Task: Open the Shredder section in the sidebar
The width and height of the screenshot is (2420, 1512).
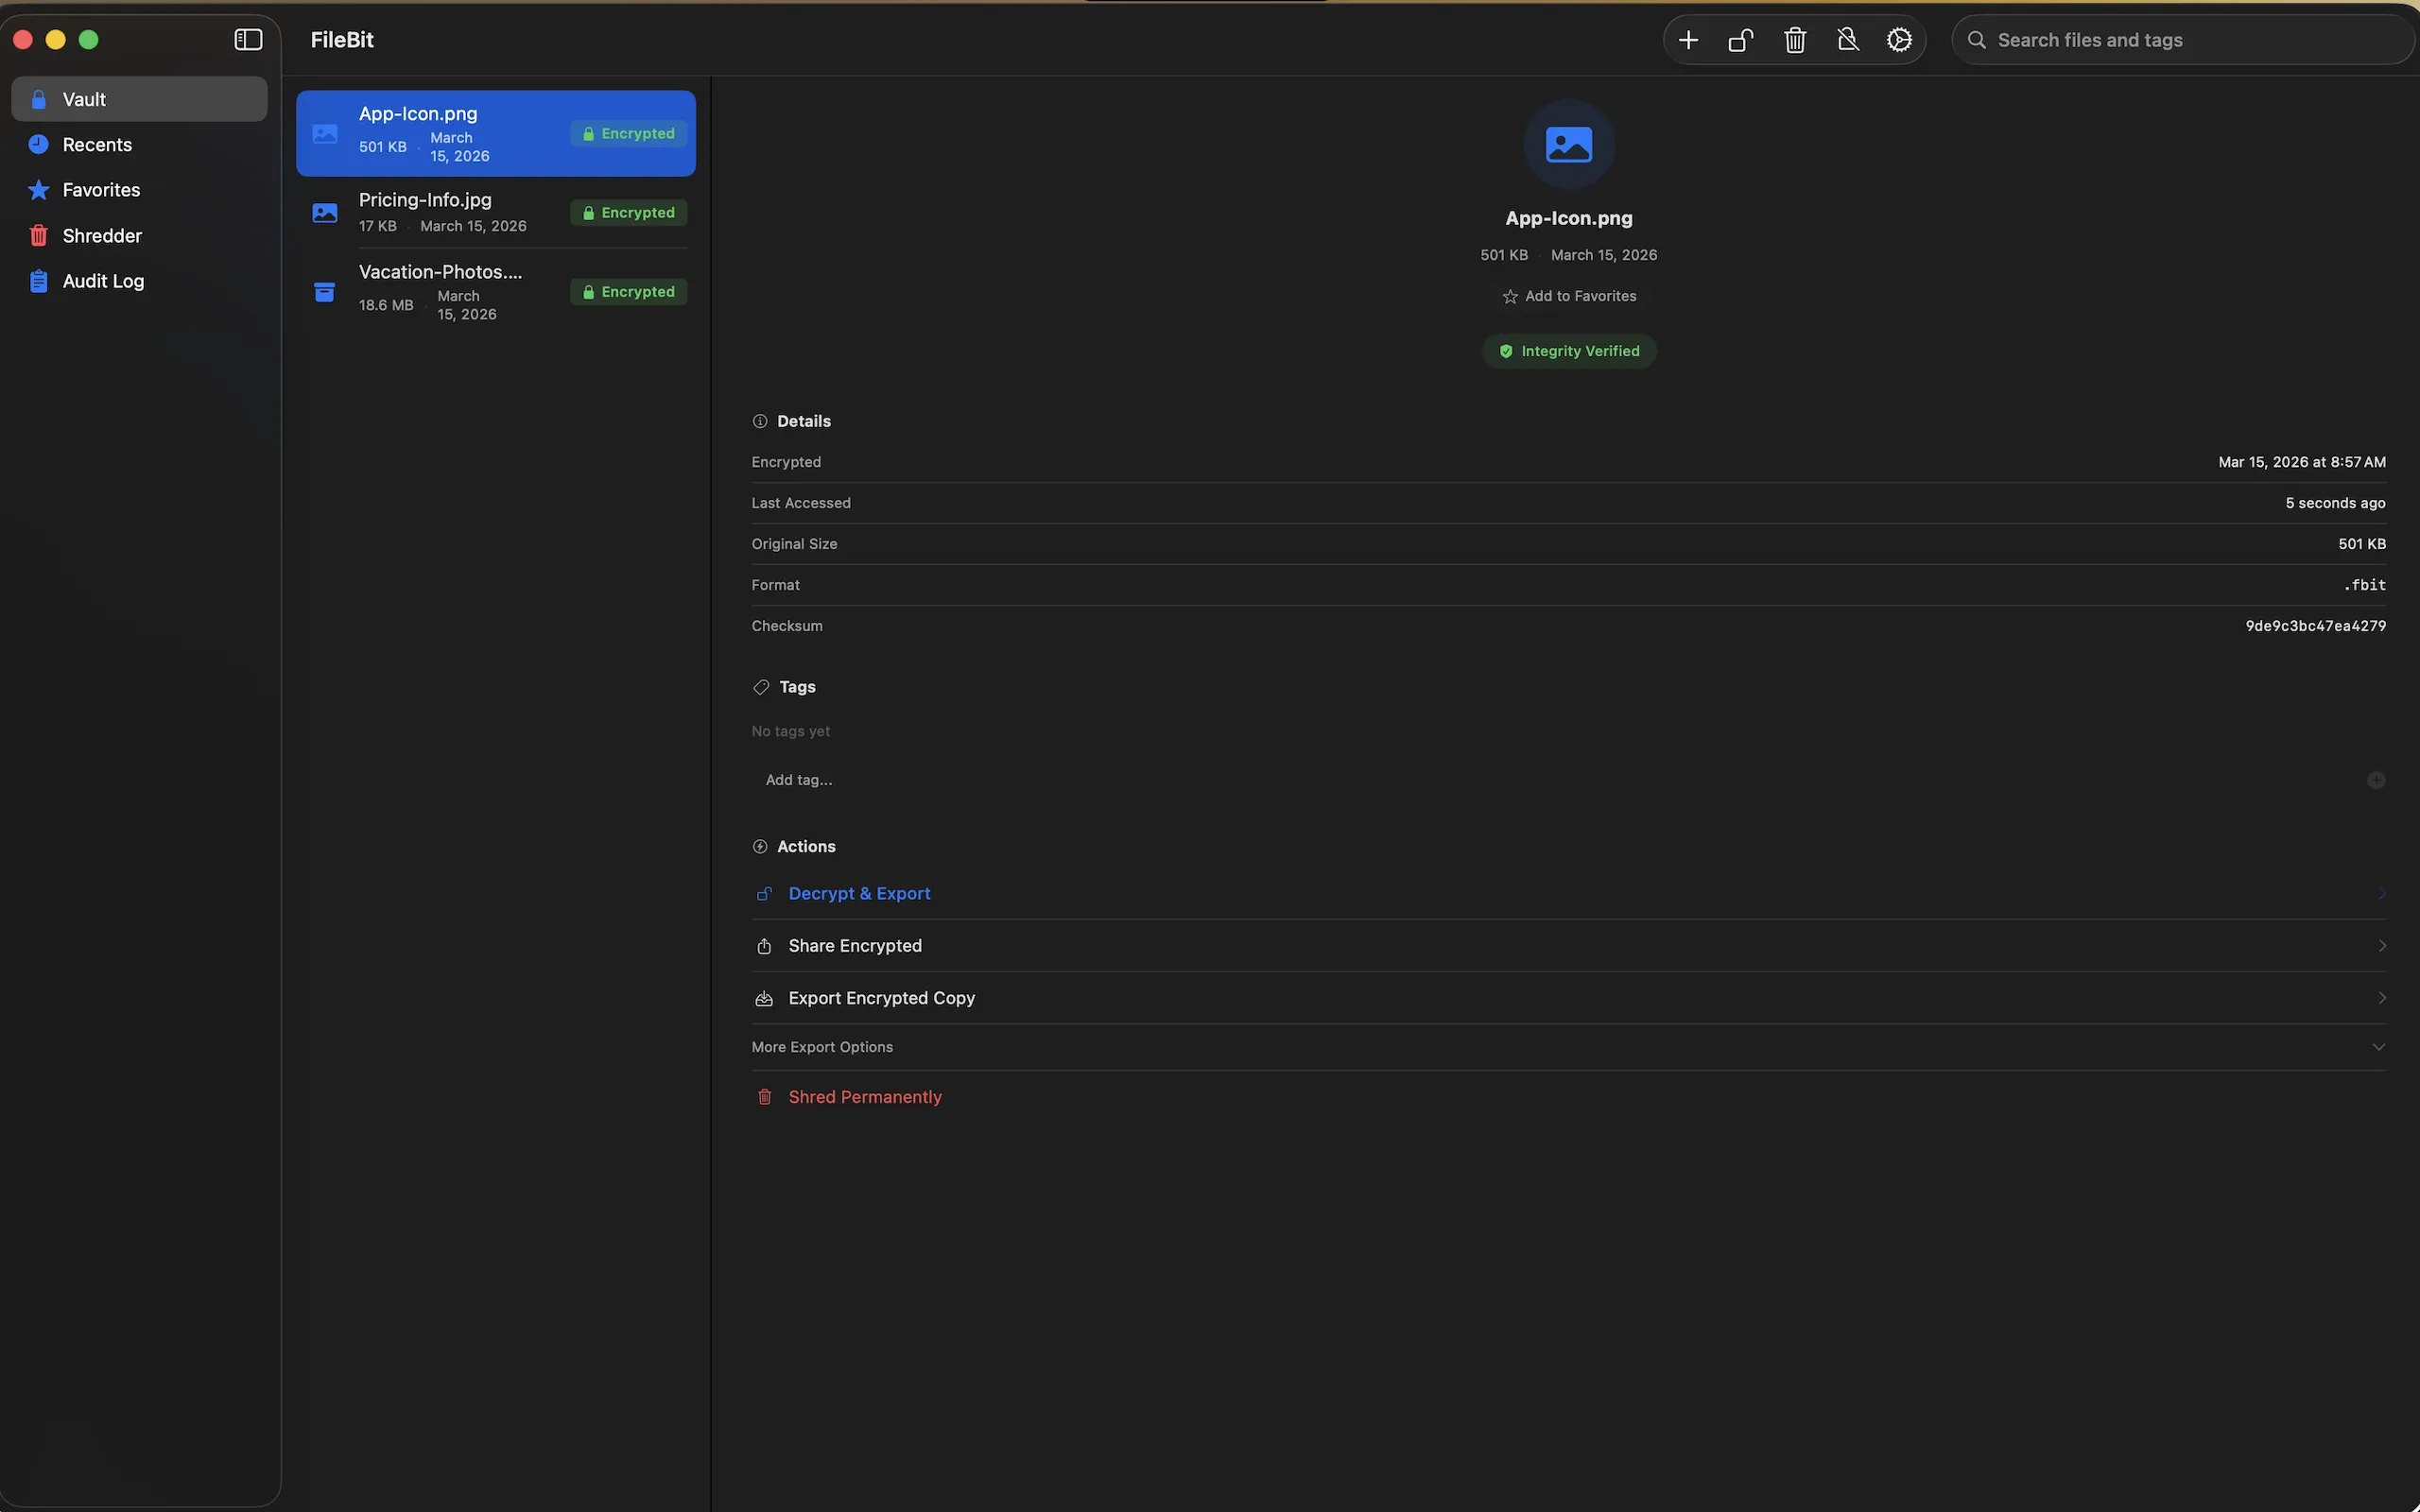Action: coord(103,235)
